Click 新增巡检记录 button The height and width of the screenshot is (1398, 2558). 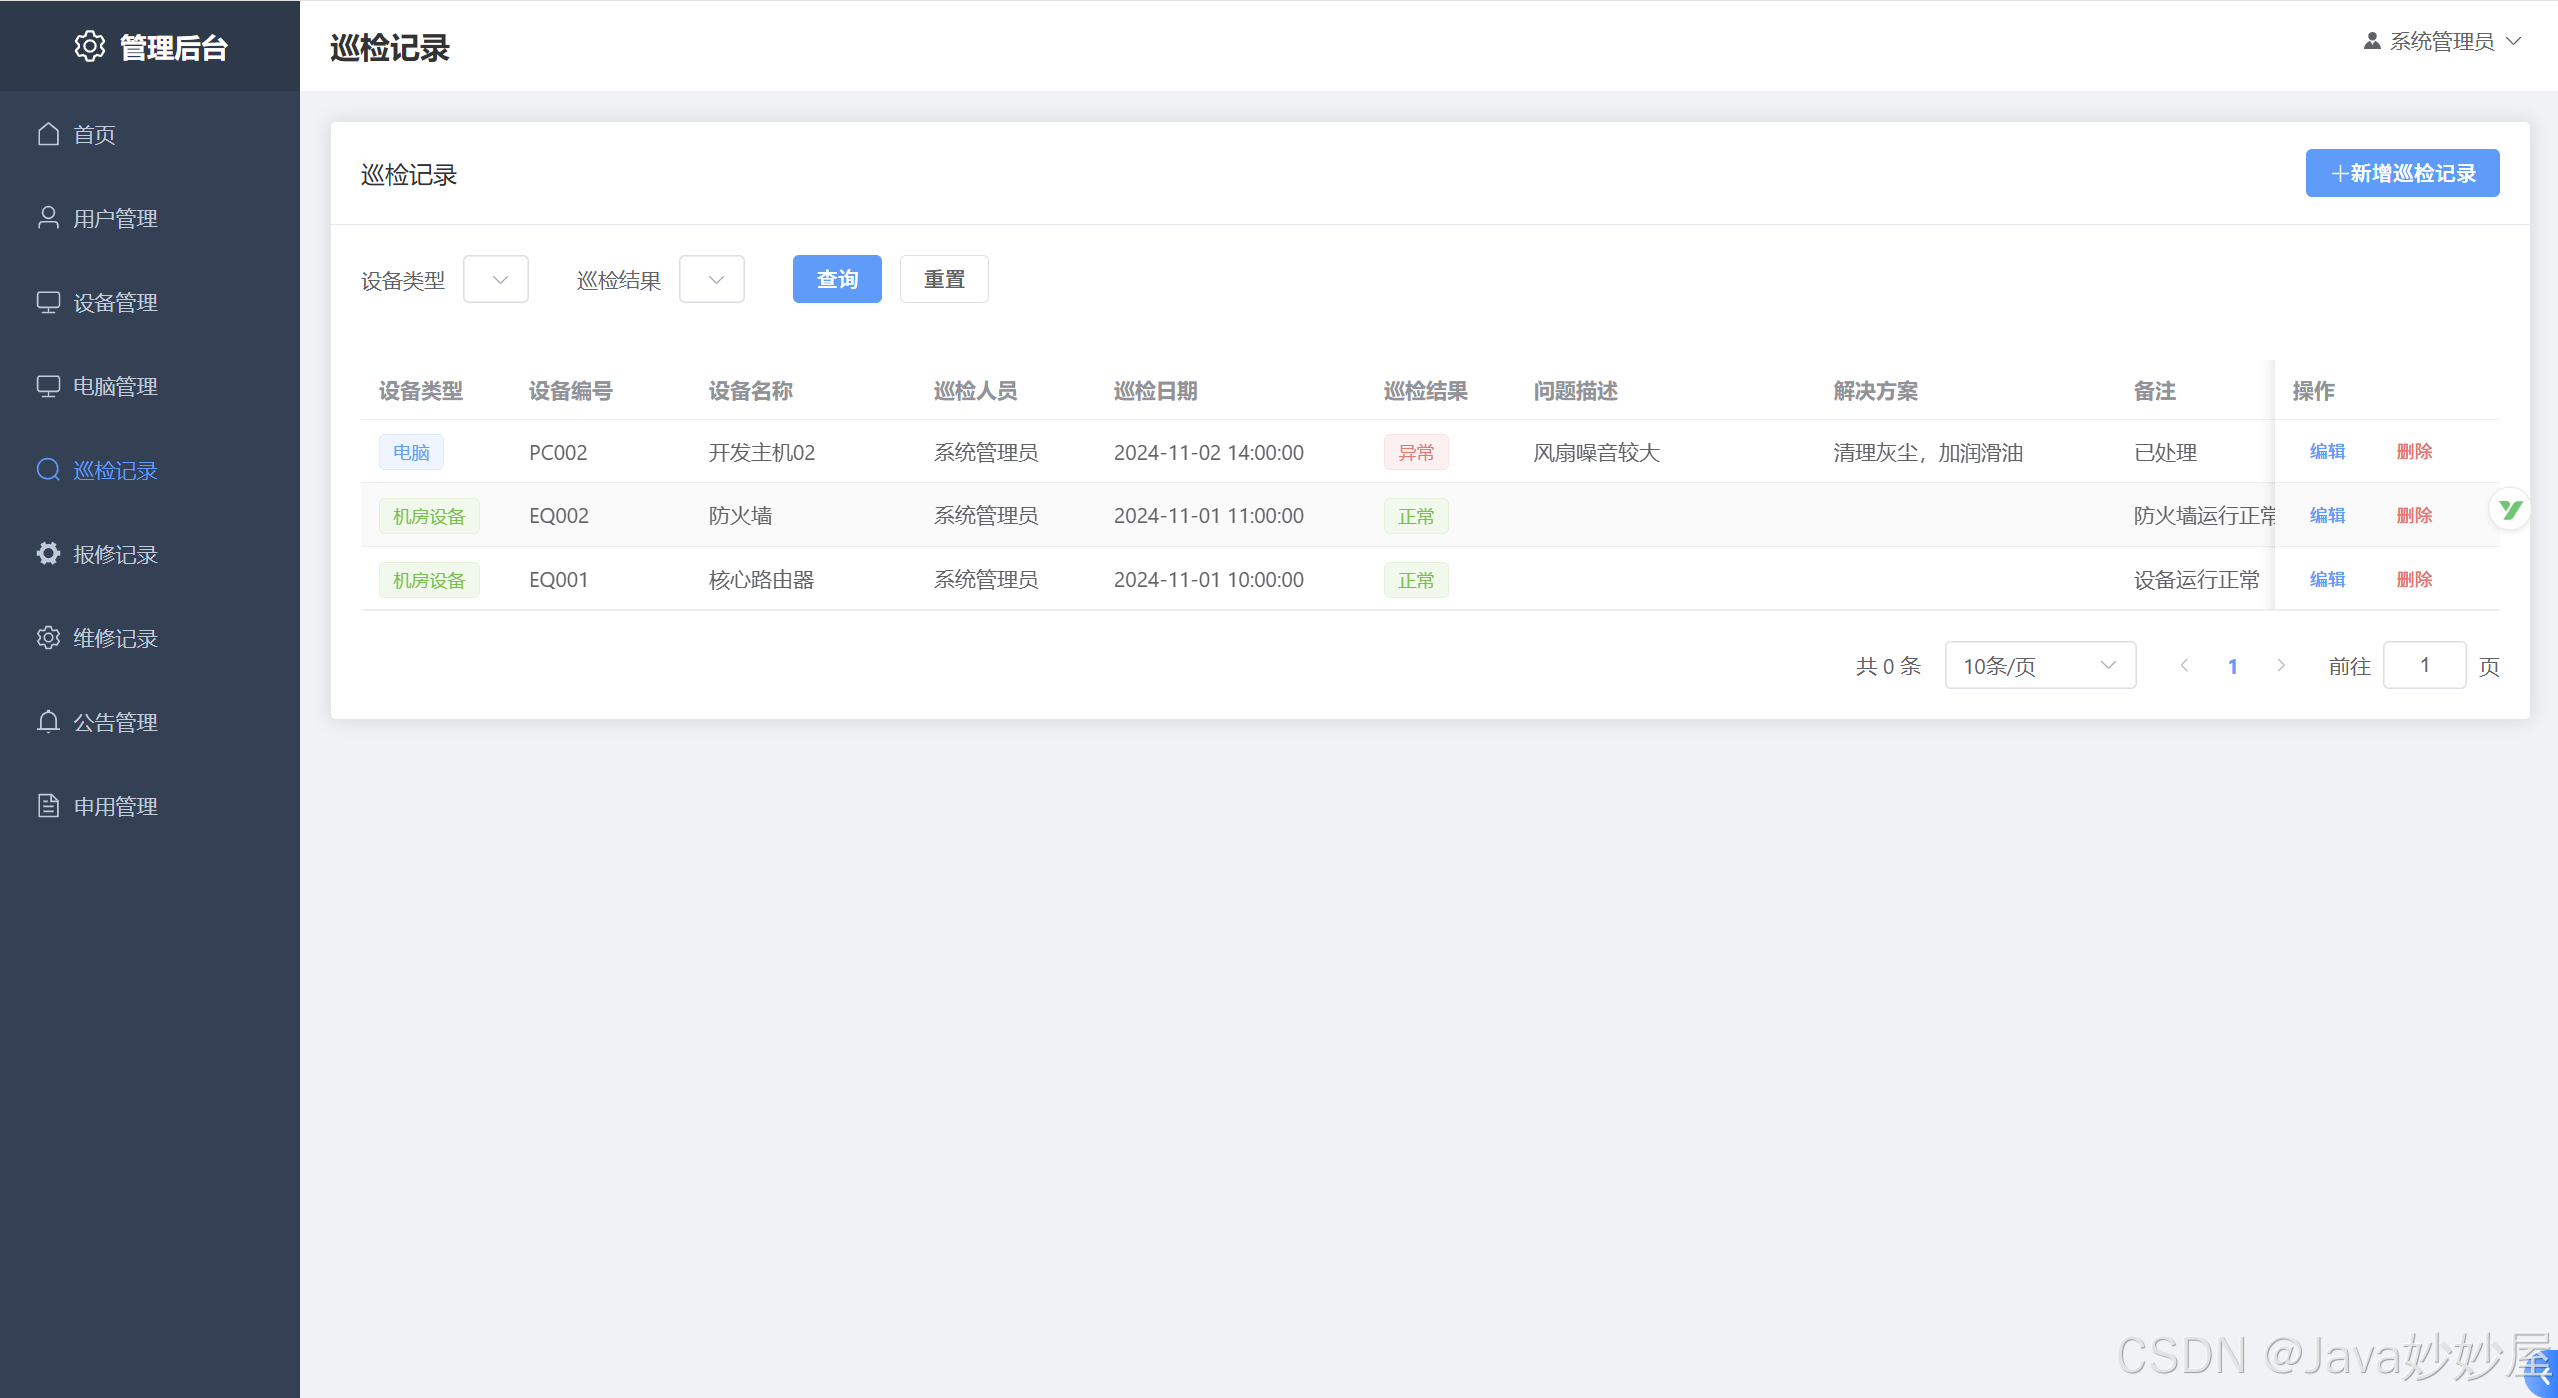(2402, 173)
